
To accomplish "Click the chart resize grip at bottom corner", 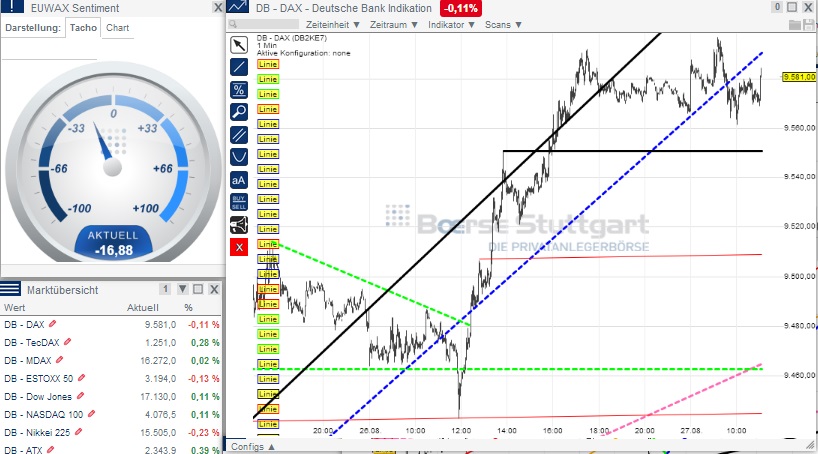I will (810, 445).
